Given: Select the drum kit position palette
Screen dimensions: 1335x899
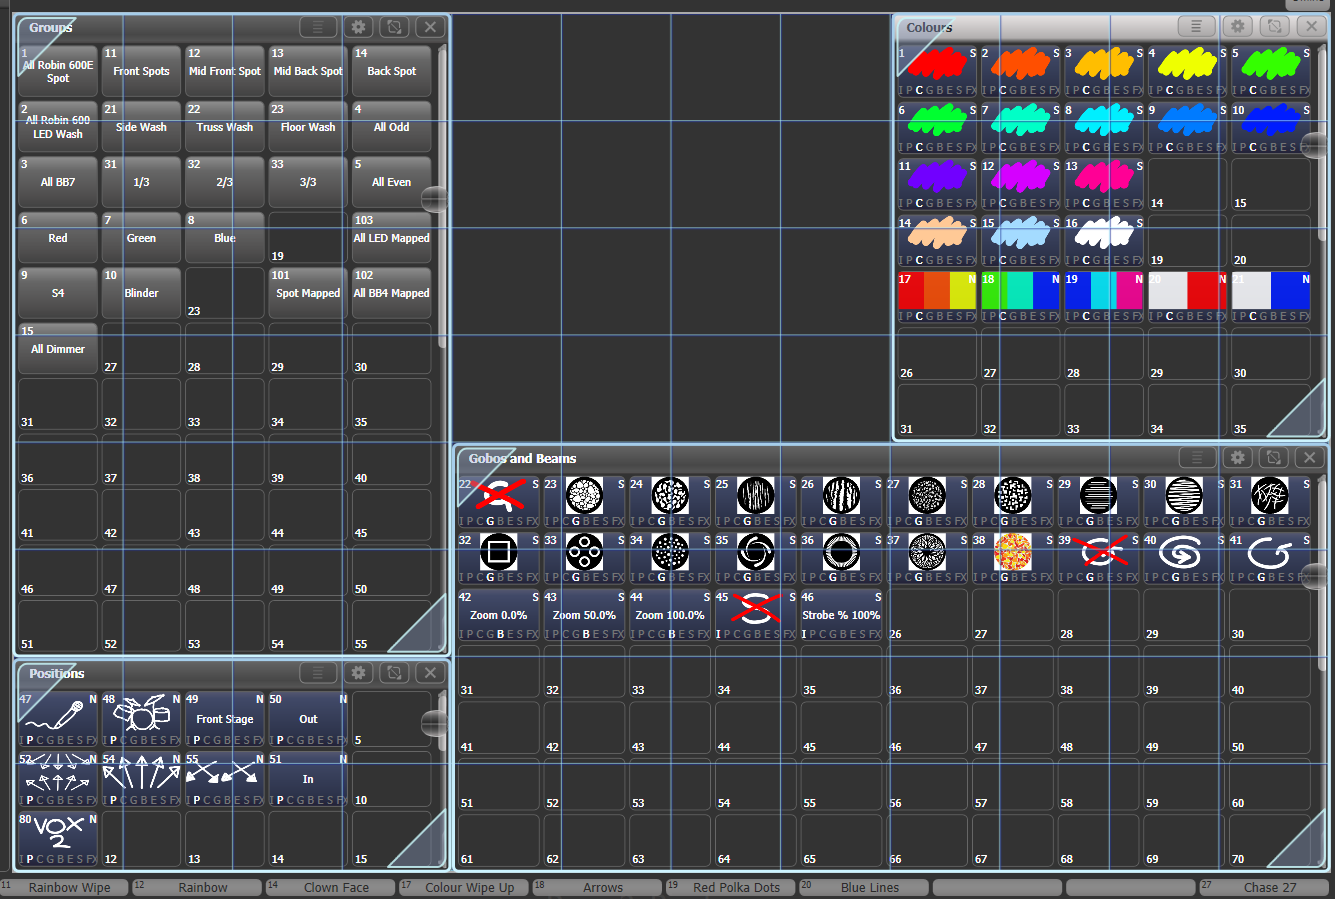Looking at the screenshot, I should pos(140,717).
